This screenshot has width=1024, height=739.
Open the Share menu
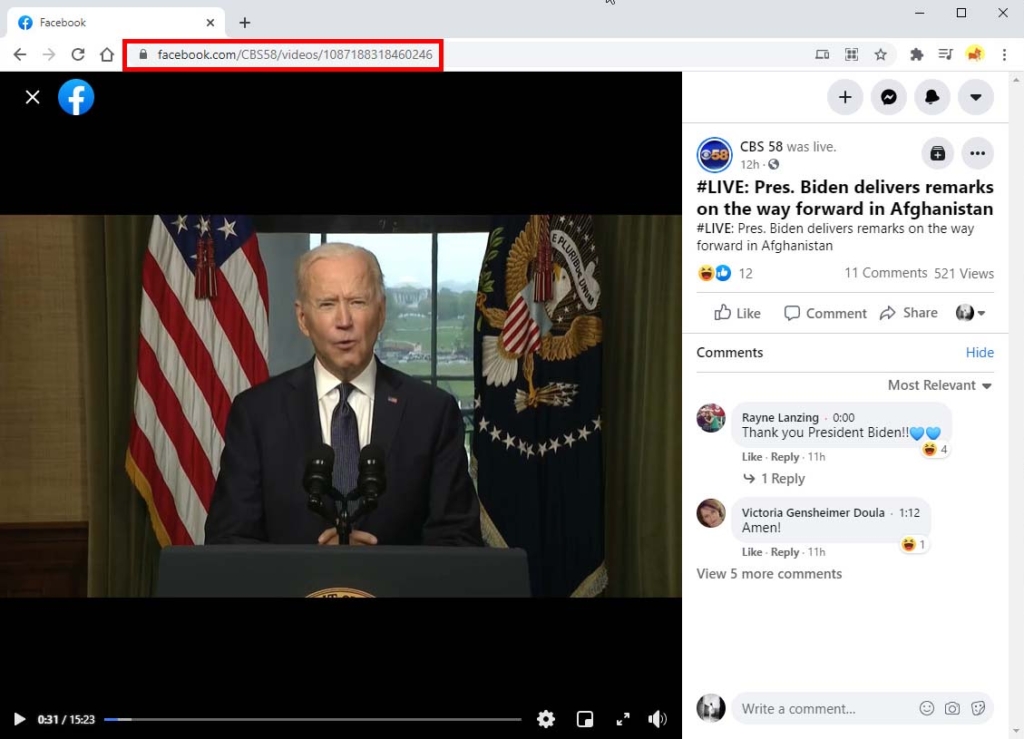(x=908, y=312)
